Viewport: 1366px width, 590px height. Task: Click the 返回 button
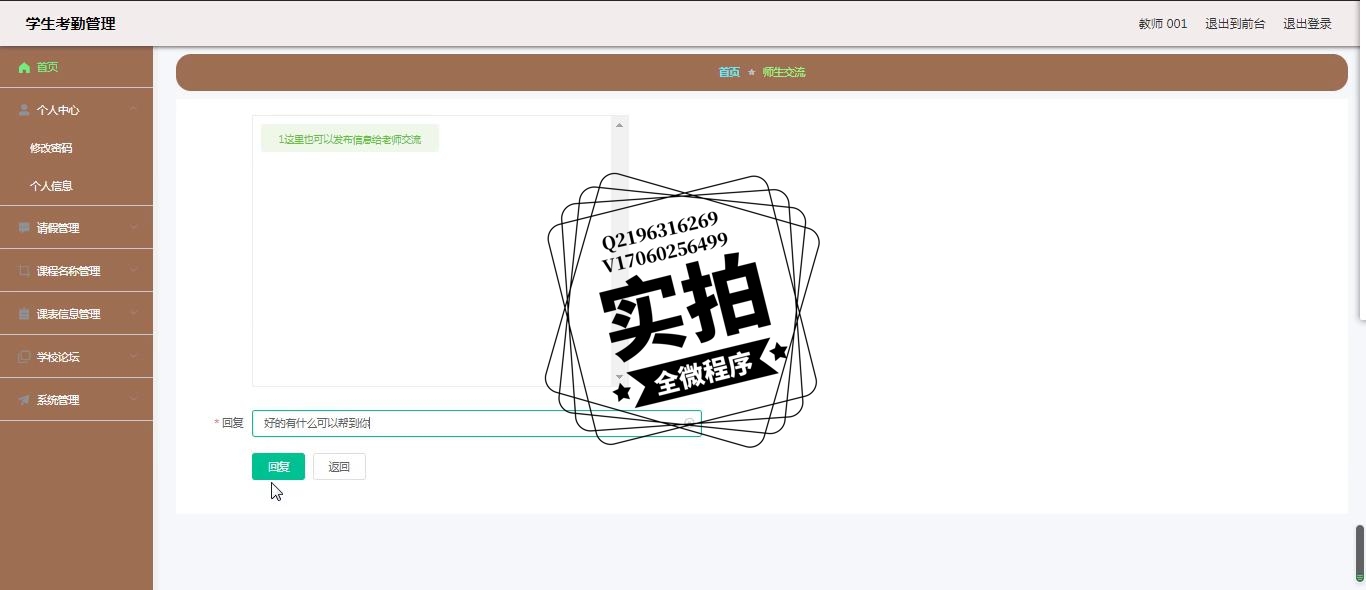point(339,467)
